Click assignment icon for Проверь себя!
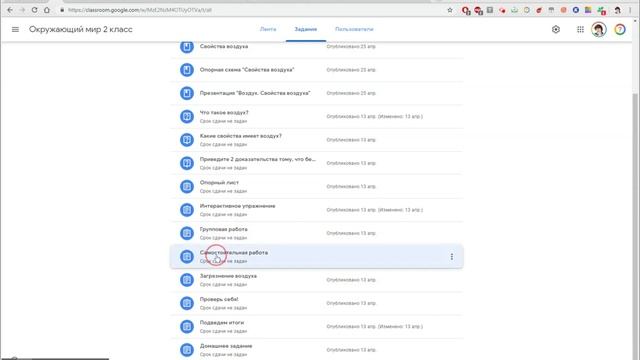 click(187, 303)
